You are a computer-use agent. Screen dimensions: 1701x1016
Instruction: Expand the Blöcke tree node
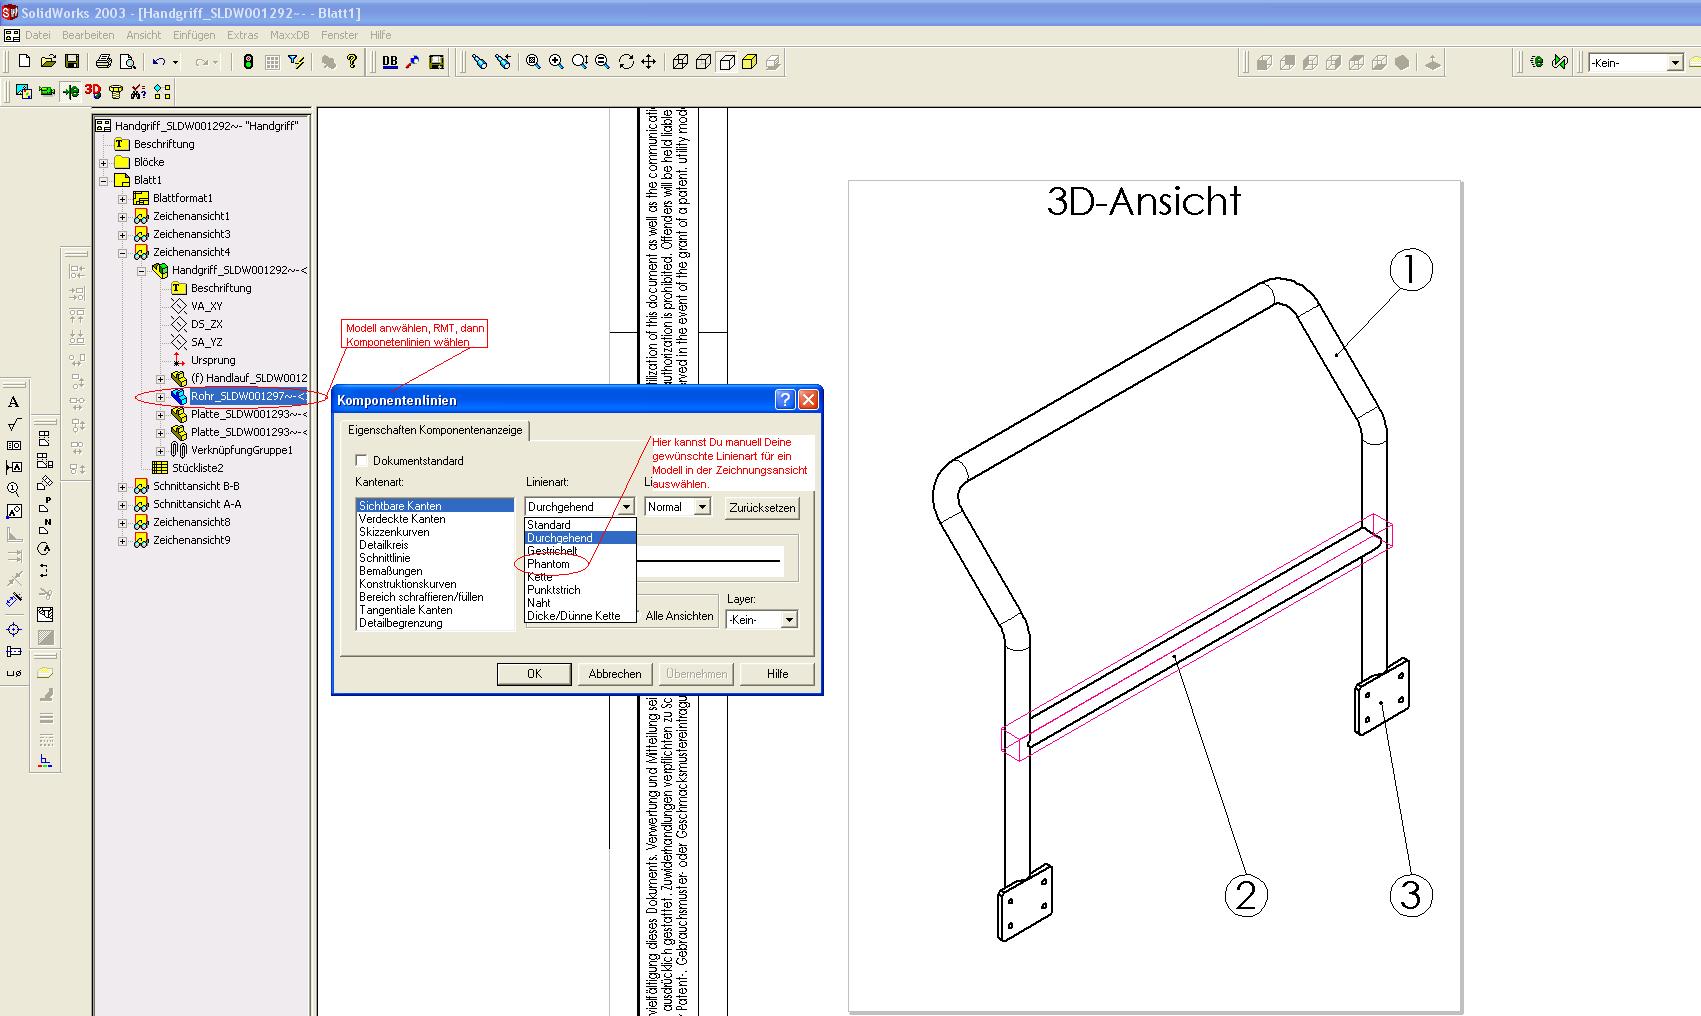pyautogui.click(x=104, y=162)
